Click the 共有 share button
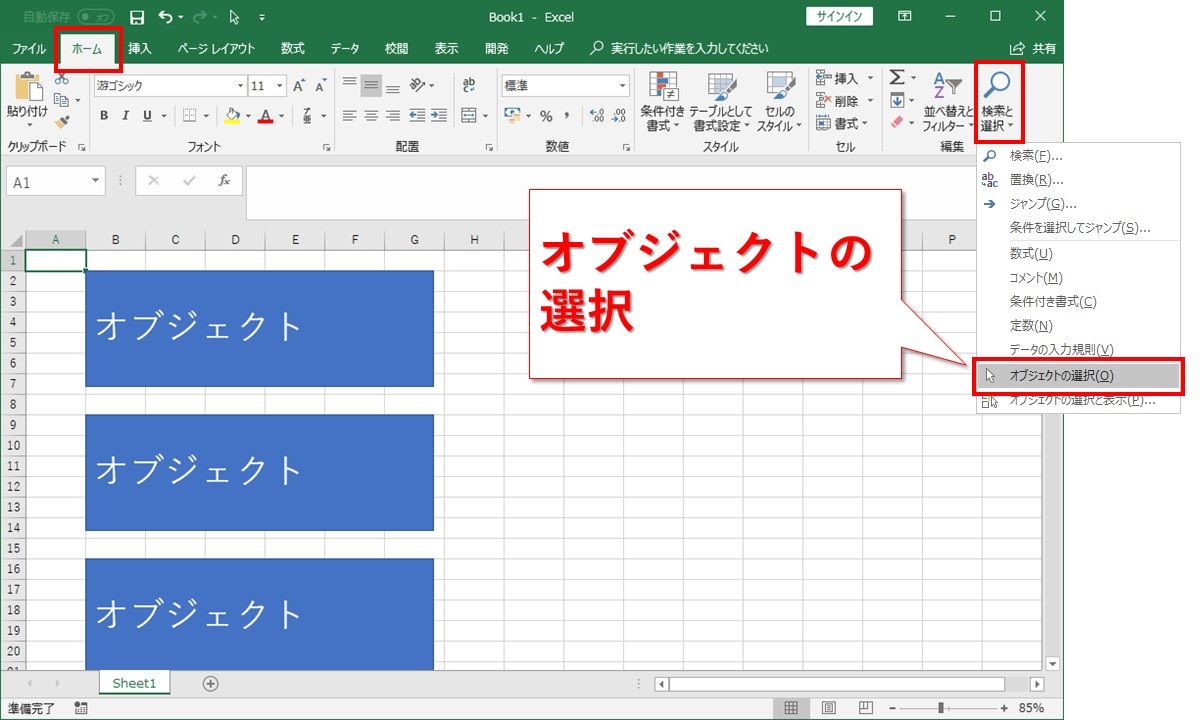This screenshot has height=720, width=1200. pos(1033,48)
